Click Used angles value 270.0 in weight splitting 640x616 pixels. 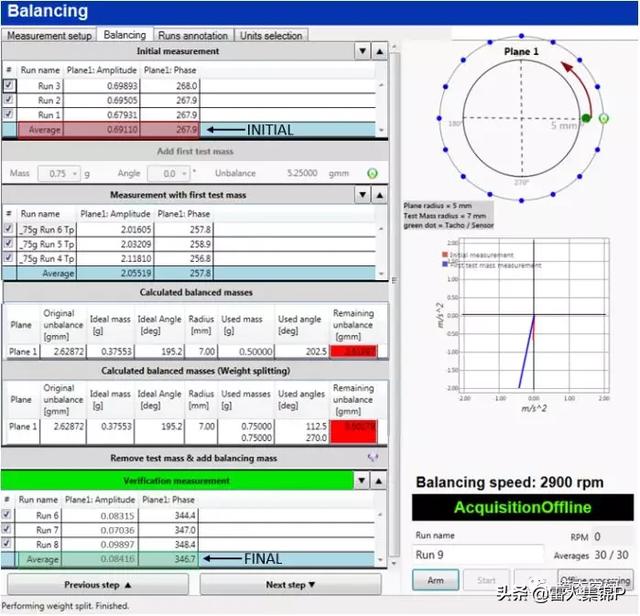click(x=316, y=438)
